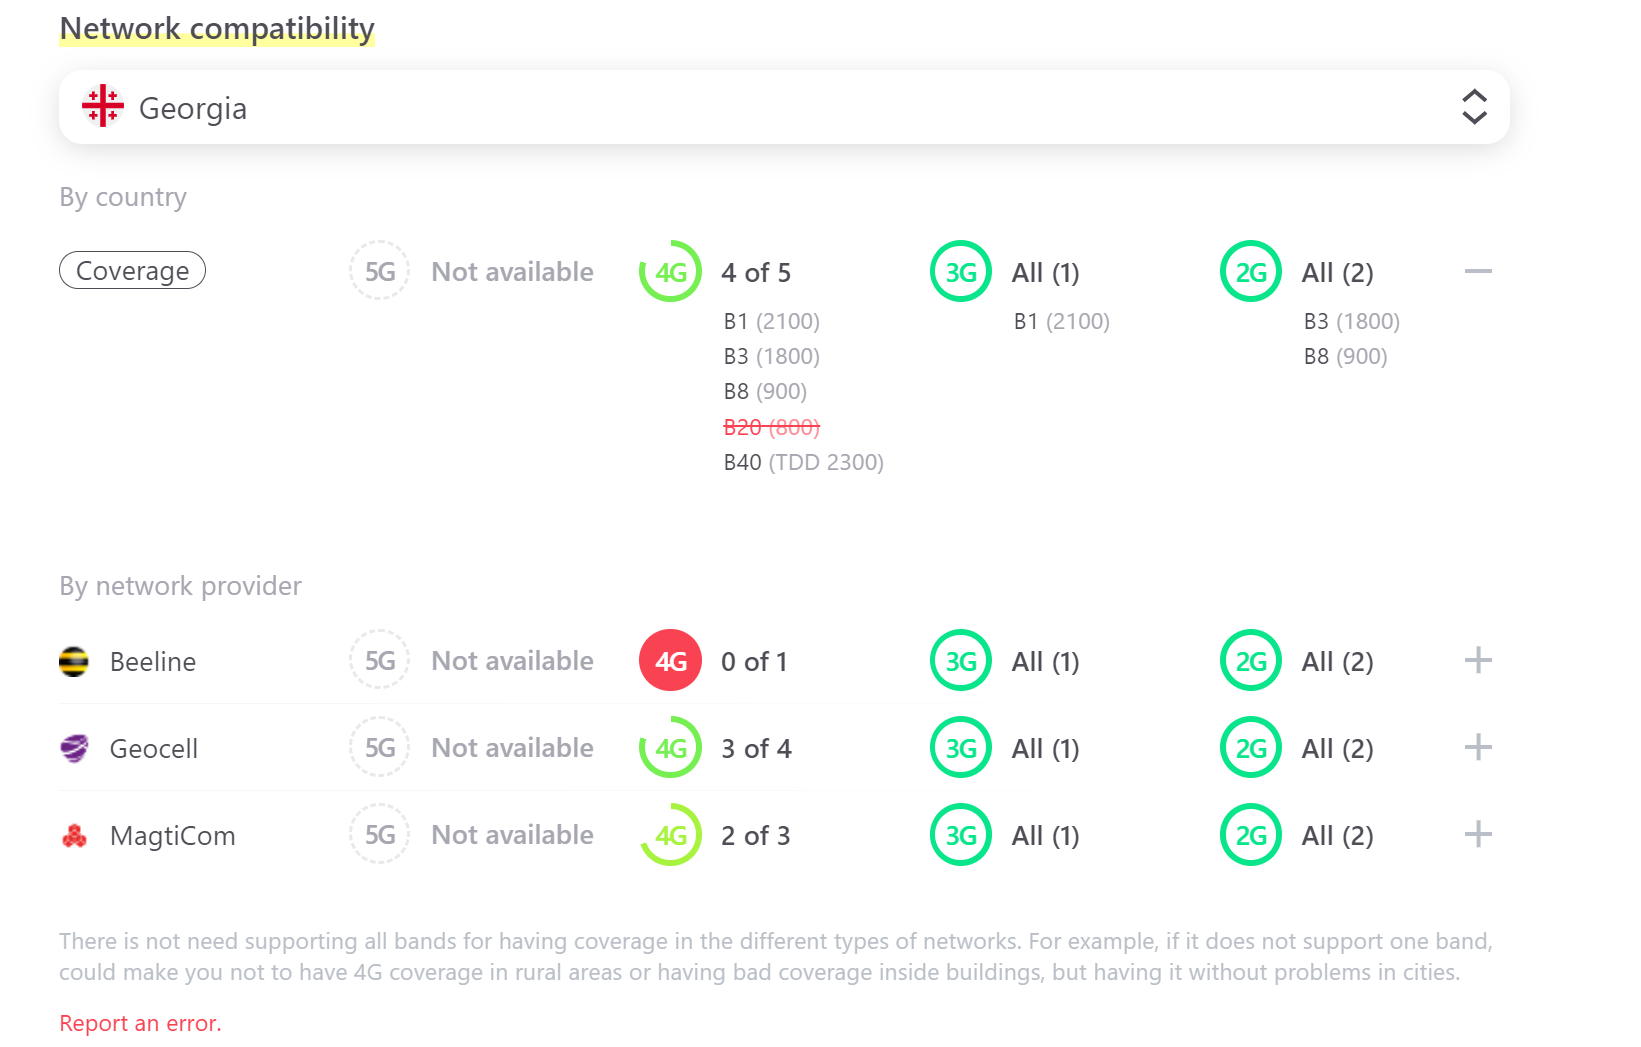Click the Beeline provider logo

click(x=74, y=662)
